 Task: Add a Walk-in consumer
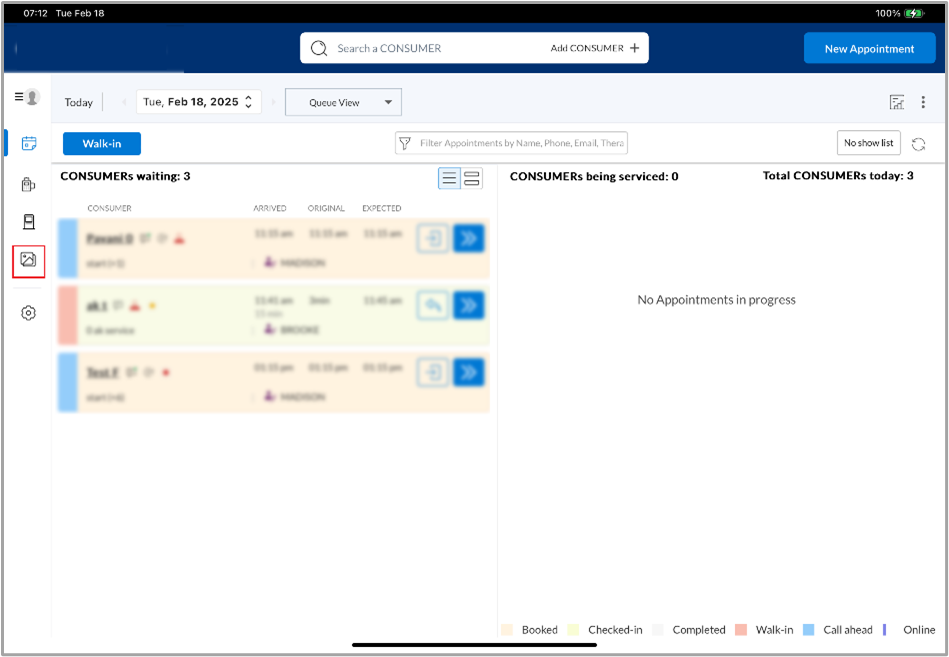102,144
